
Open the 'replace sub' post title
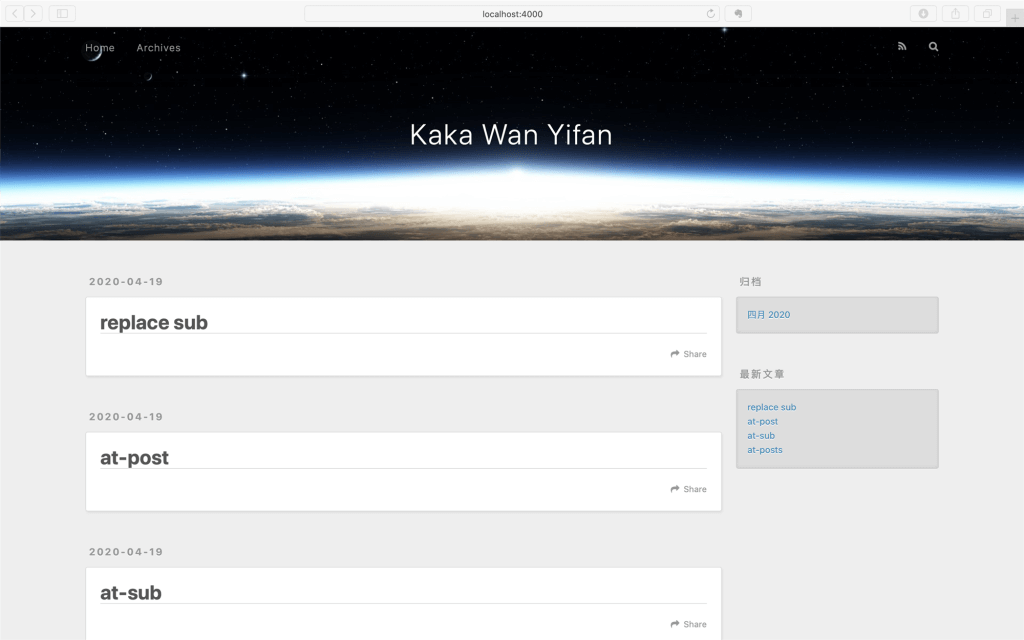pos(154,323)
